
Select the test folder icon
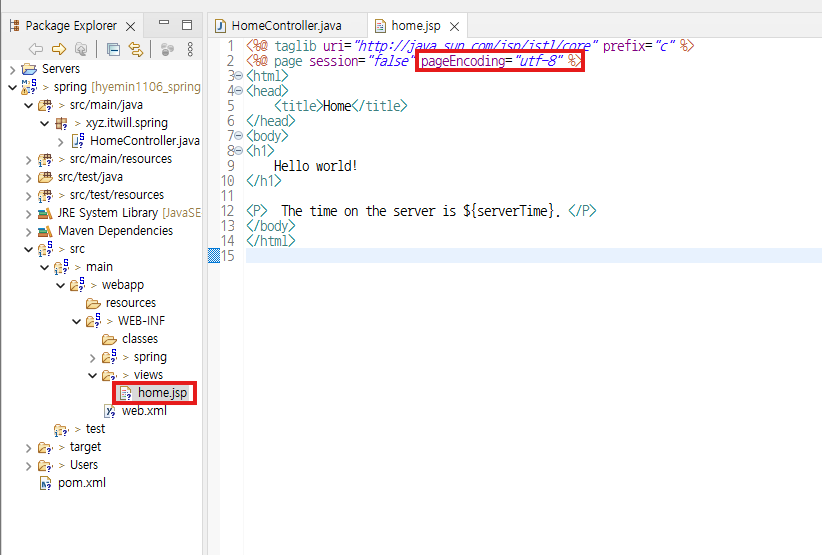(x=61, y=430)
